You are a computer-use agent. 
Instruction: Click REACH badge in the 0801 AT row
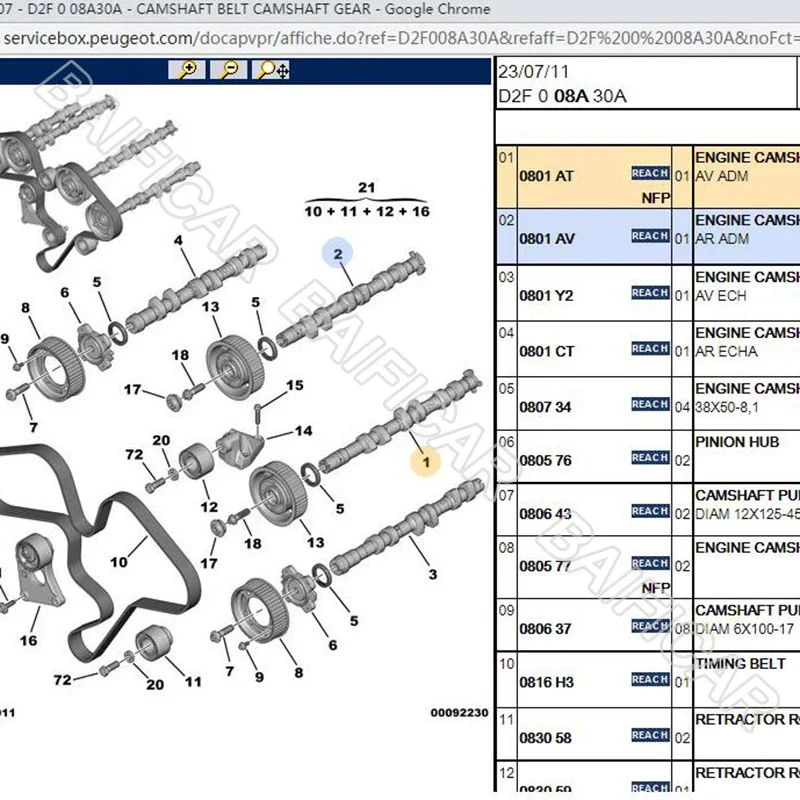[650, 173]
